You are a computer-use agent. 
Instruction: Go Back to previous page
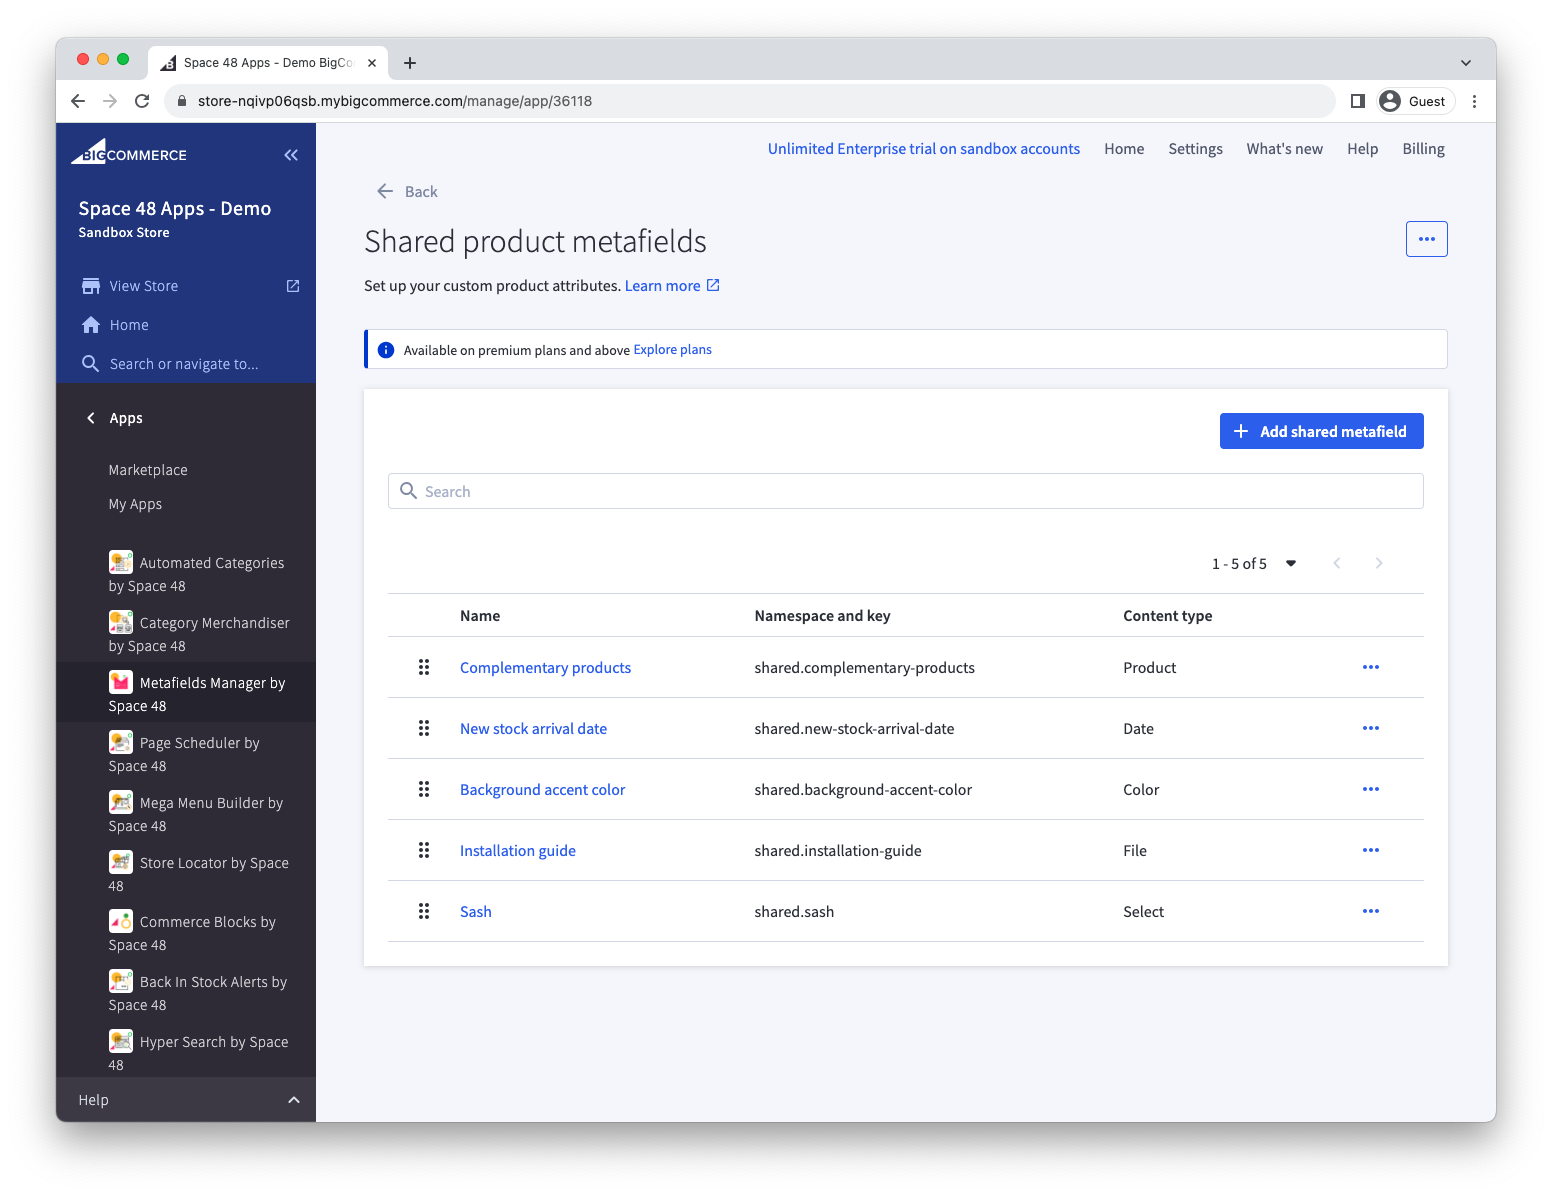click(407, 191)
